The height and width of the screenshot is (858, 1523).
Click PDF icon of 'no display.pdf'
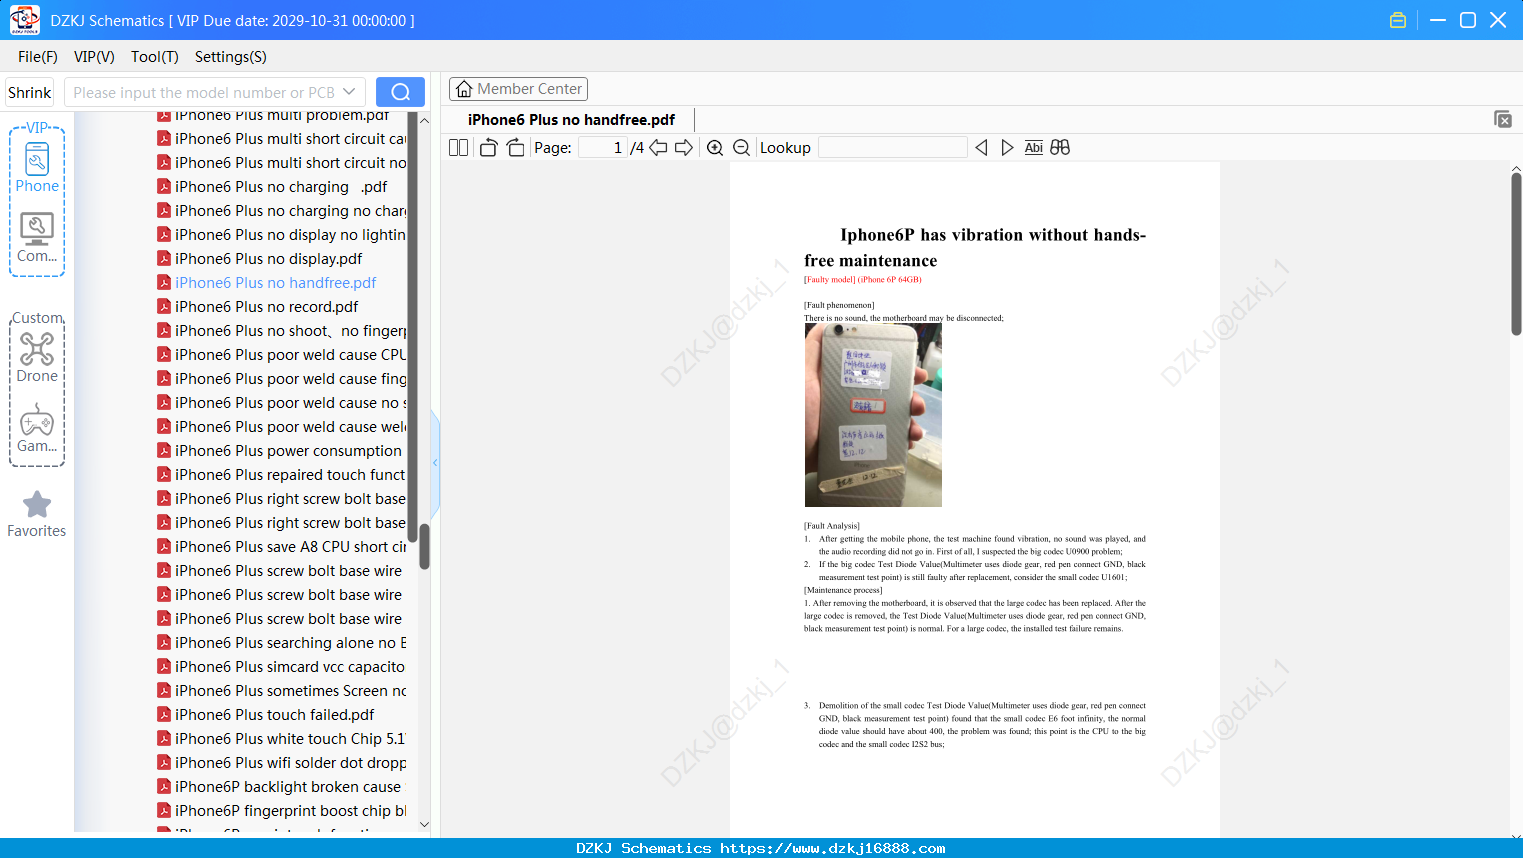click(x=164, y=259)
